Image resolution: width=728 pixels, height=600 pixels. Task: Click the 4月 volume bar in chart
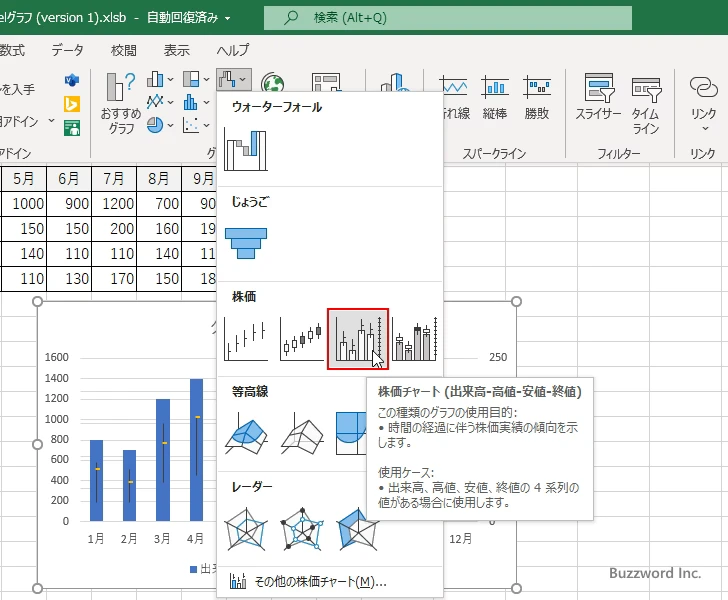pos(196,450)
